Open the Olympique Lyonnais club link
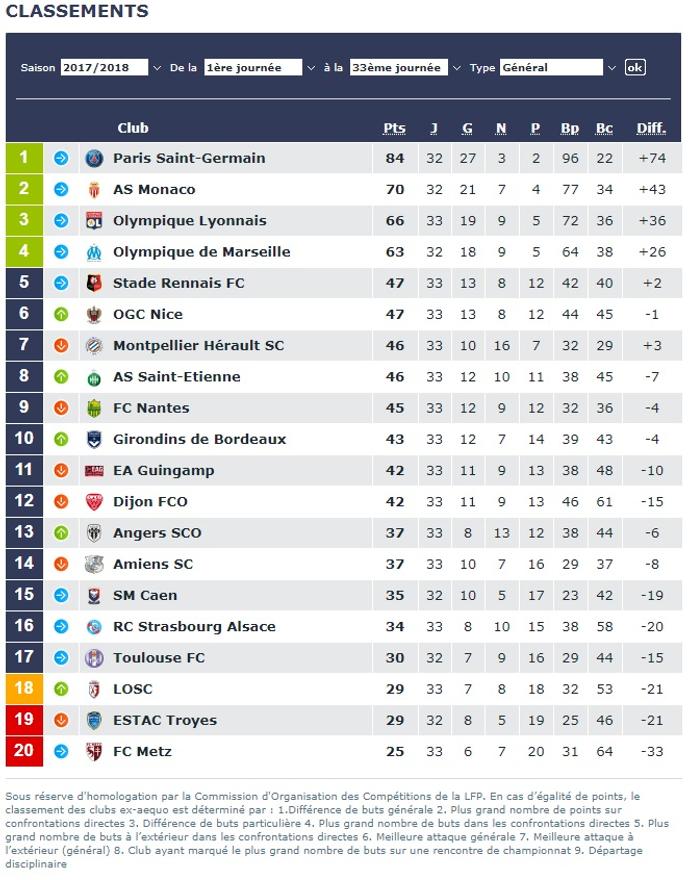The height and width of the screenshot is (880, 688). coord(190,221)
